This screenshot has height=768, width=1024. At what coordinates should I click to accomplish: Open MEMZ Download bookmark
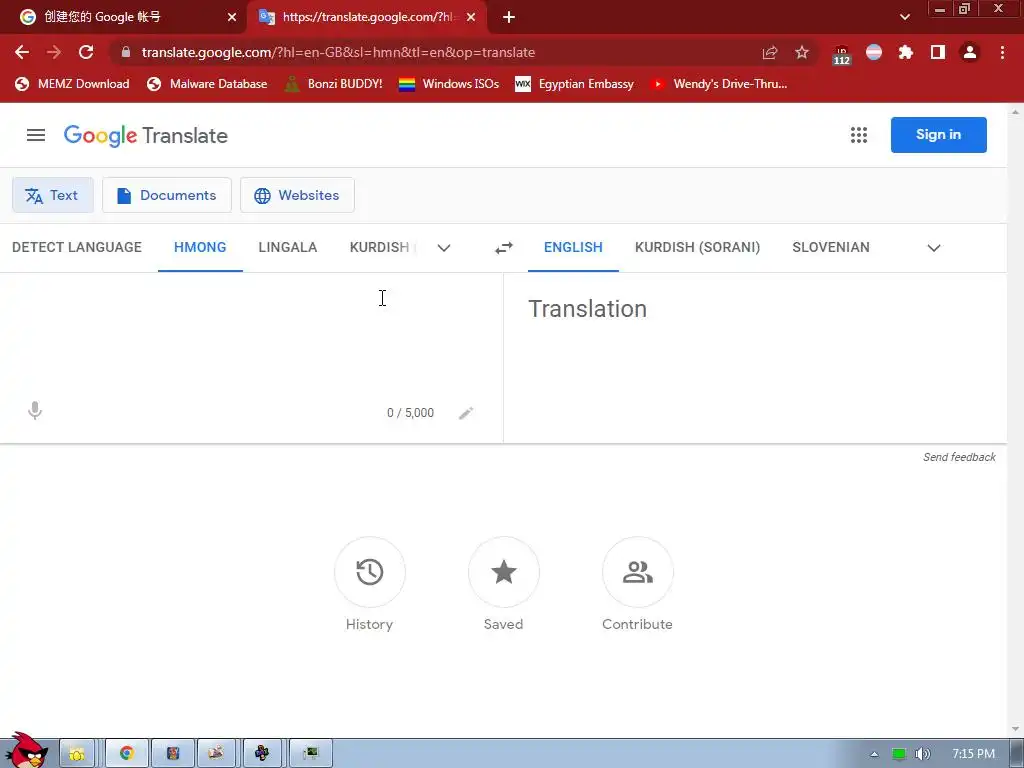(x=72, y=84)
